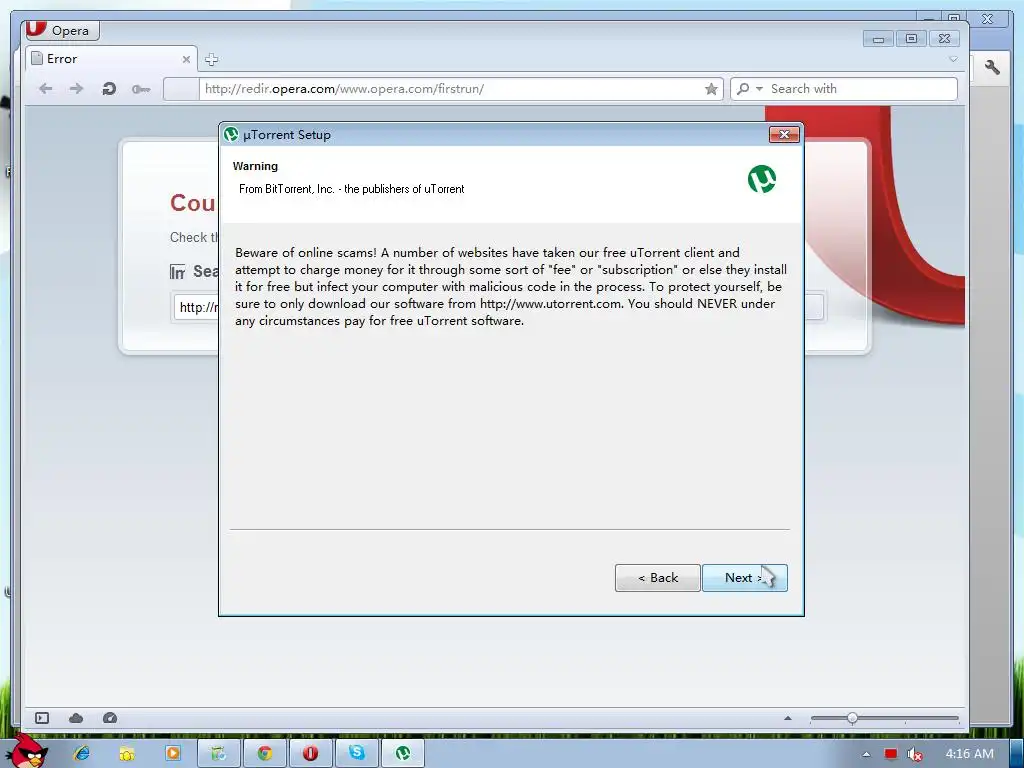Navigate back in Opera
The height and width of the screenshot is (768, 1024).
[x=45, y=89]
